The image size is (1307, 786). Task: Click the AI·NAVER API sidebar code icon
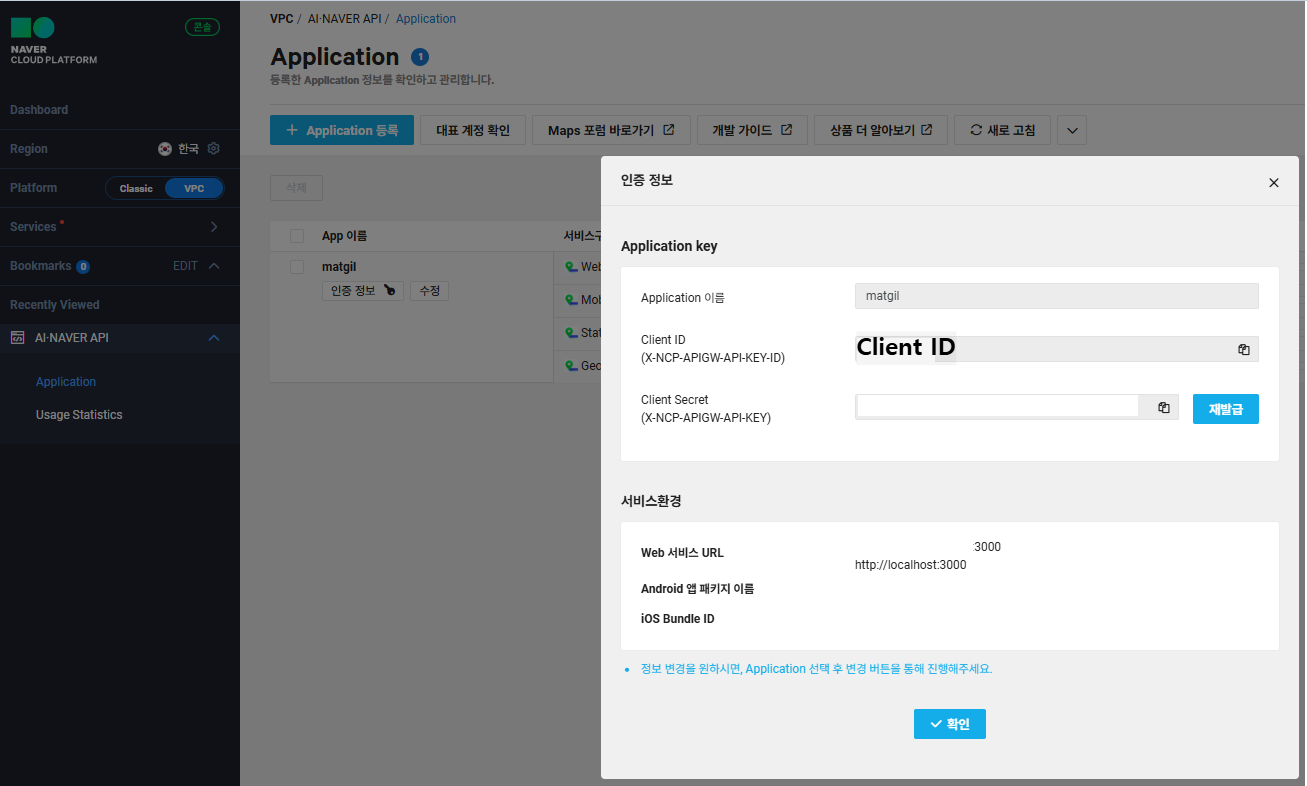[17, 338]
